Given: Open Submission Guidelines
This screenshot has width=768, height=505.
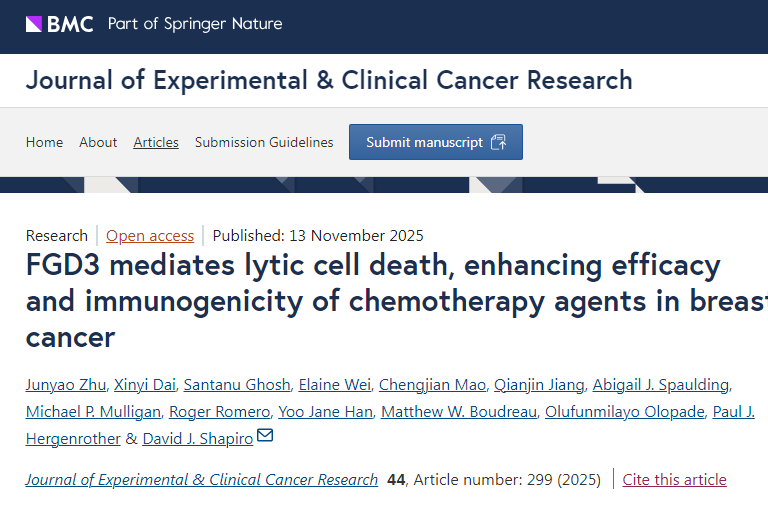Looking at the screenshot, I should tap(264, 142).
